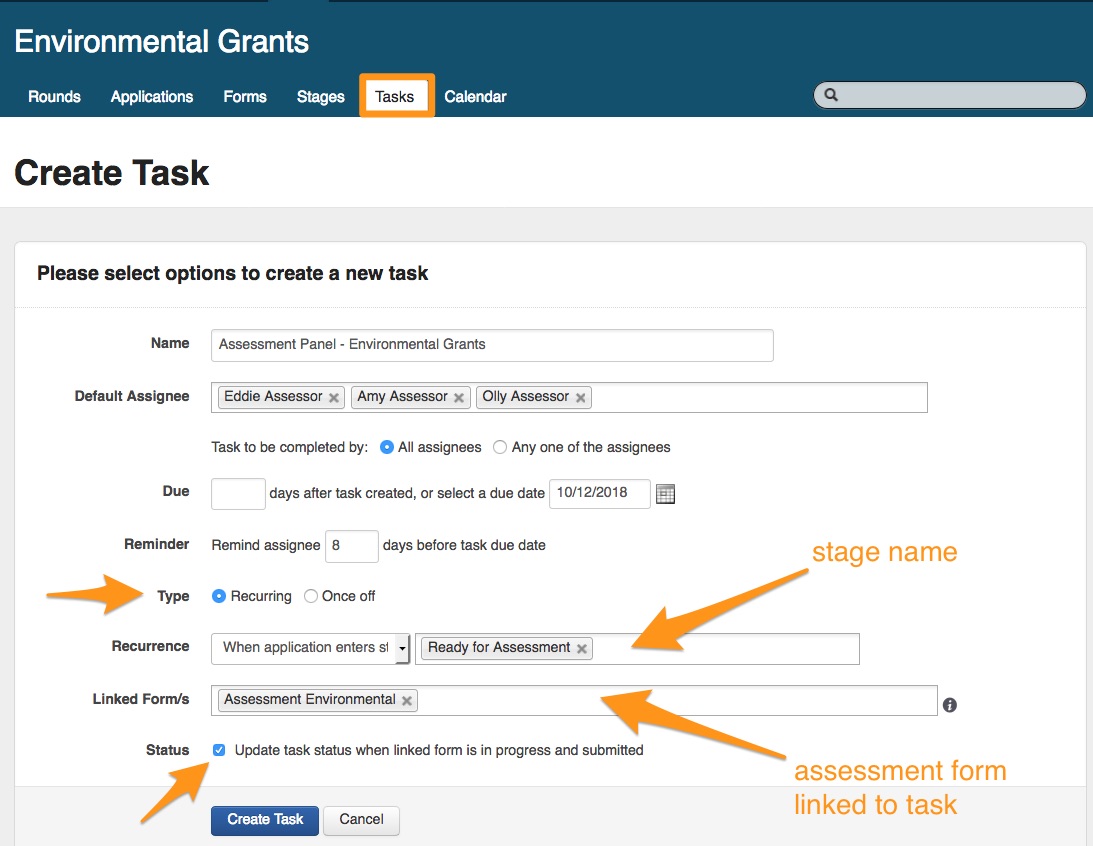Image resolution: width=1093 pixels, height=846 pixels.
Task: Open the due date calendar picker icon
Action: [665, 494]
